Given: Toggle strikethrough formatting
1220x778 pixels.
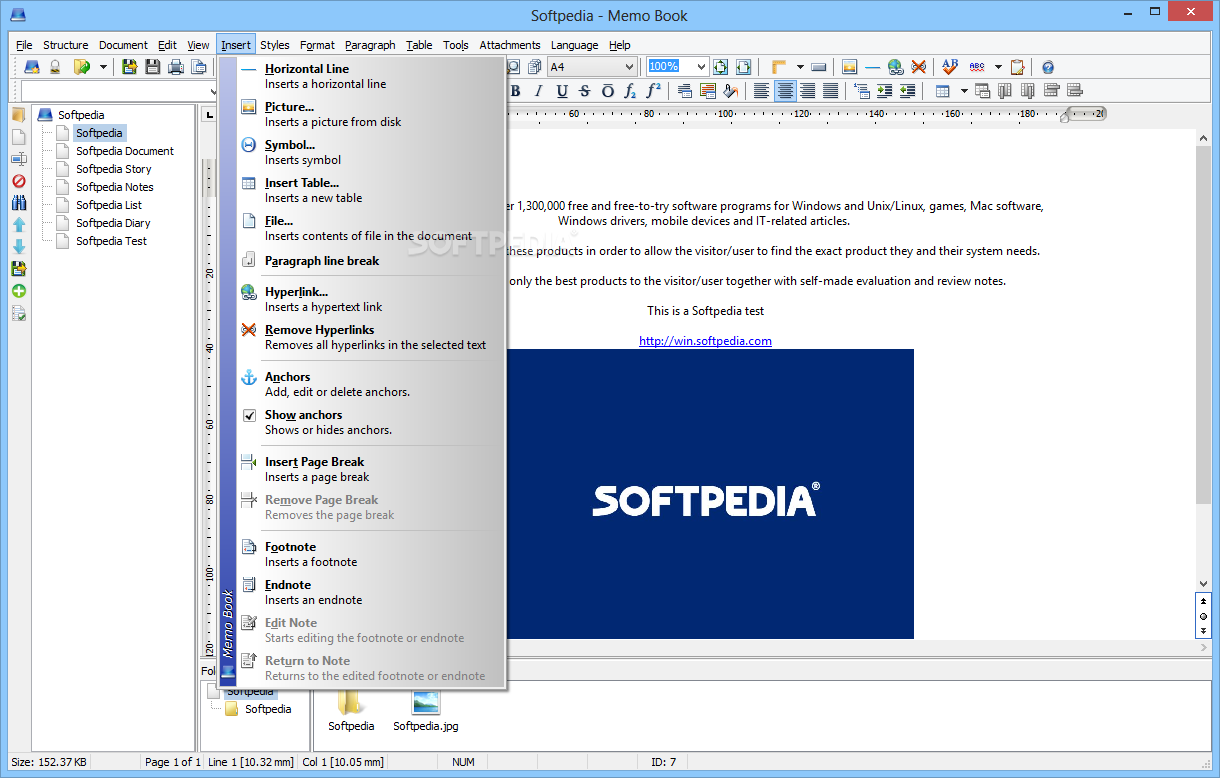Looking at the screenshot, I should coord(585,91).
